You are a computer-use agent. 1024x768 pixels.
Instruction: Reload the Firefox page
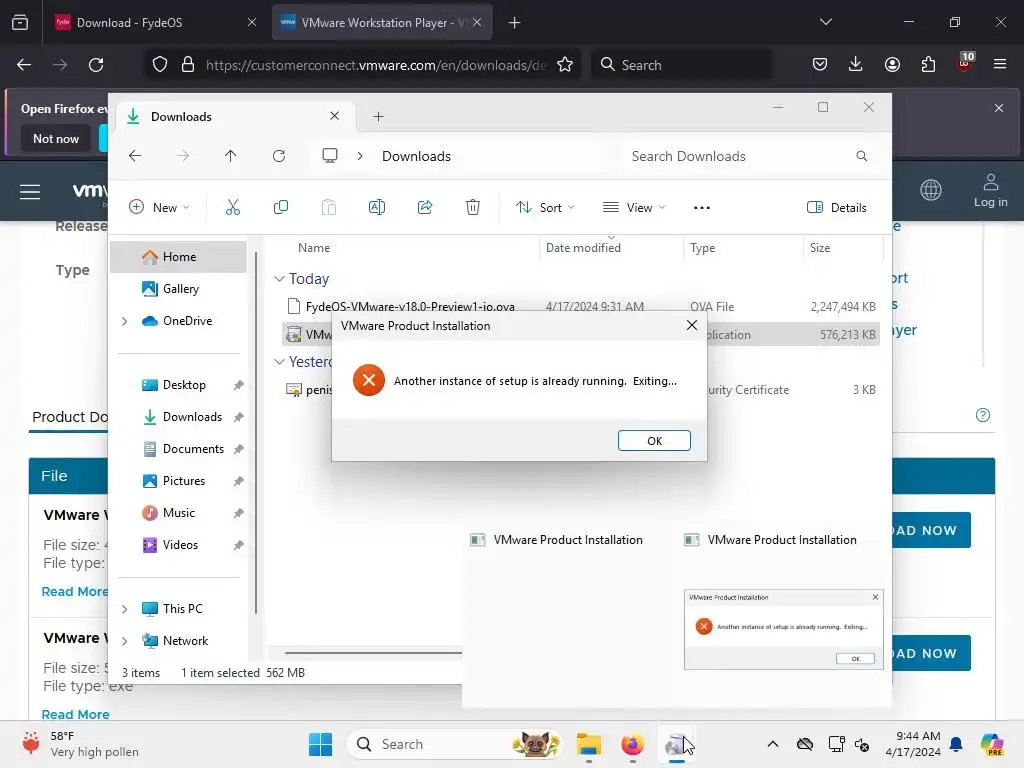(x=96, y=65)
